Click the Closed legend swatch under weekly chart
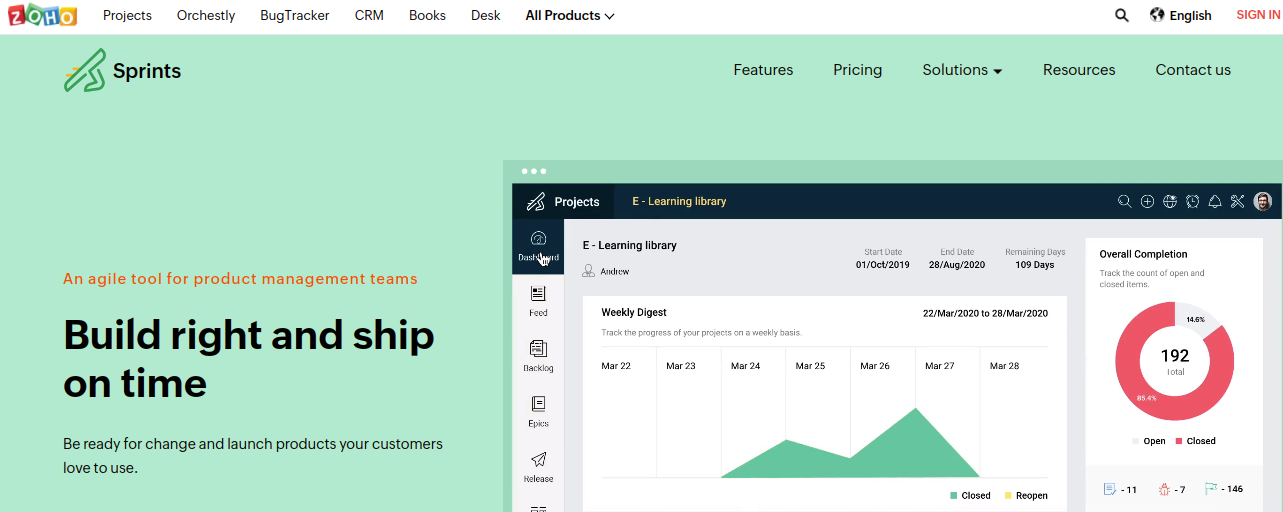Viewport: 1283px width, 512px height. click(954, 496)
